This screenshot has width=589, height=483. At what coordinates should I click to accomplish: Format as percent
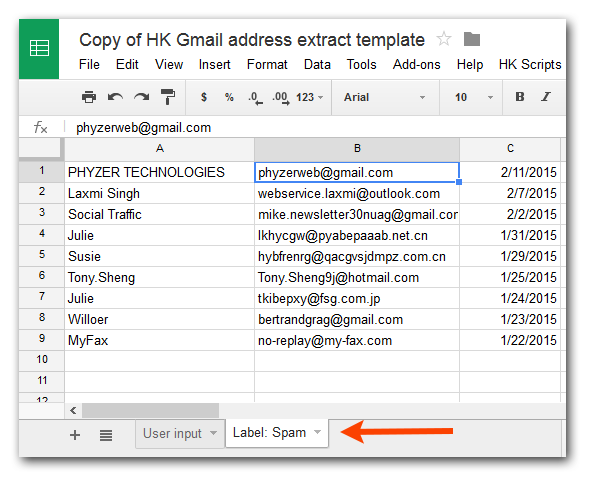[x=229, y=97]
